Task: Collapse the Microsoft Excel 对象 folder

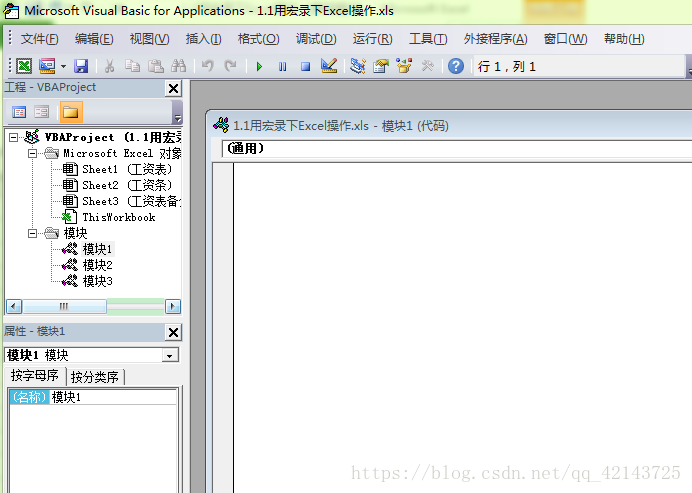Action: coord(32,154)
